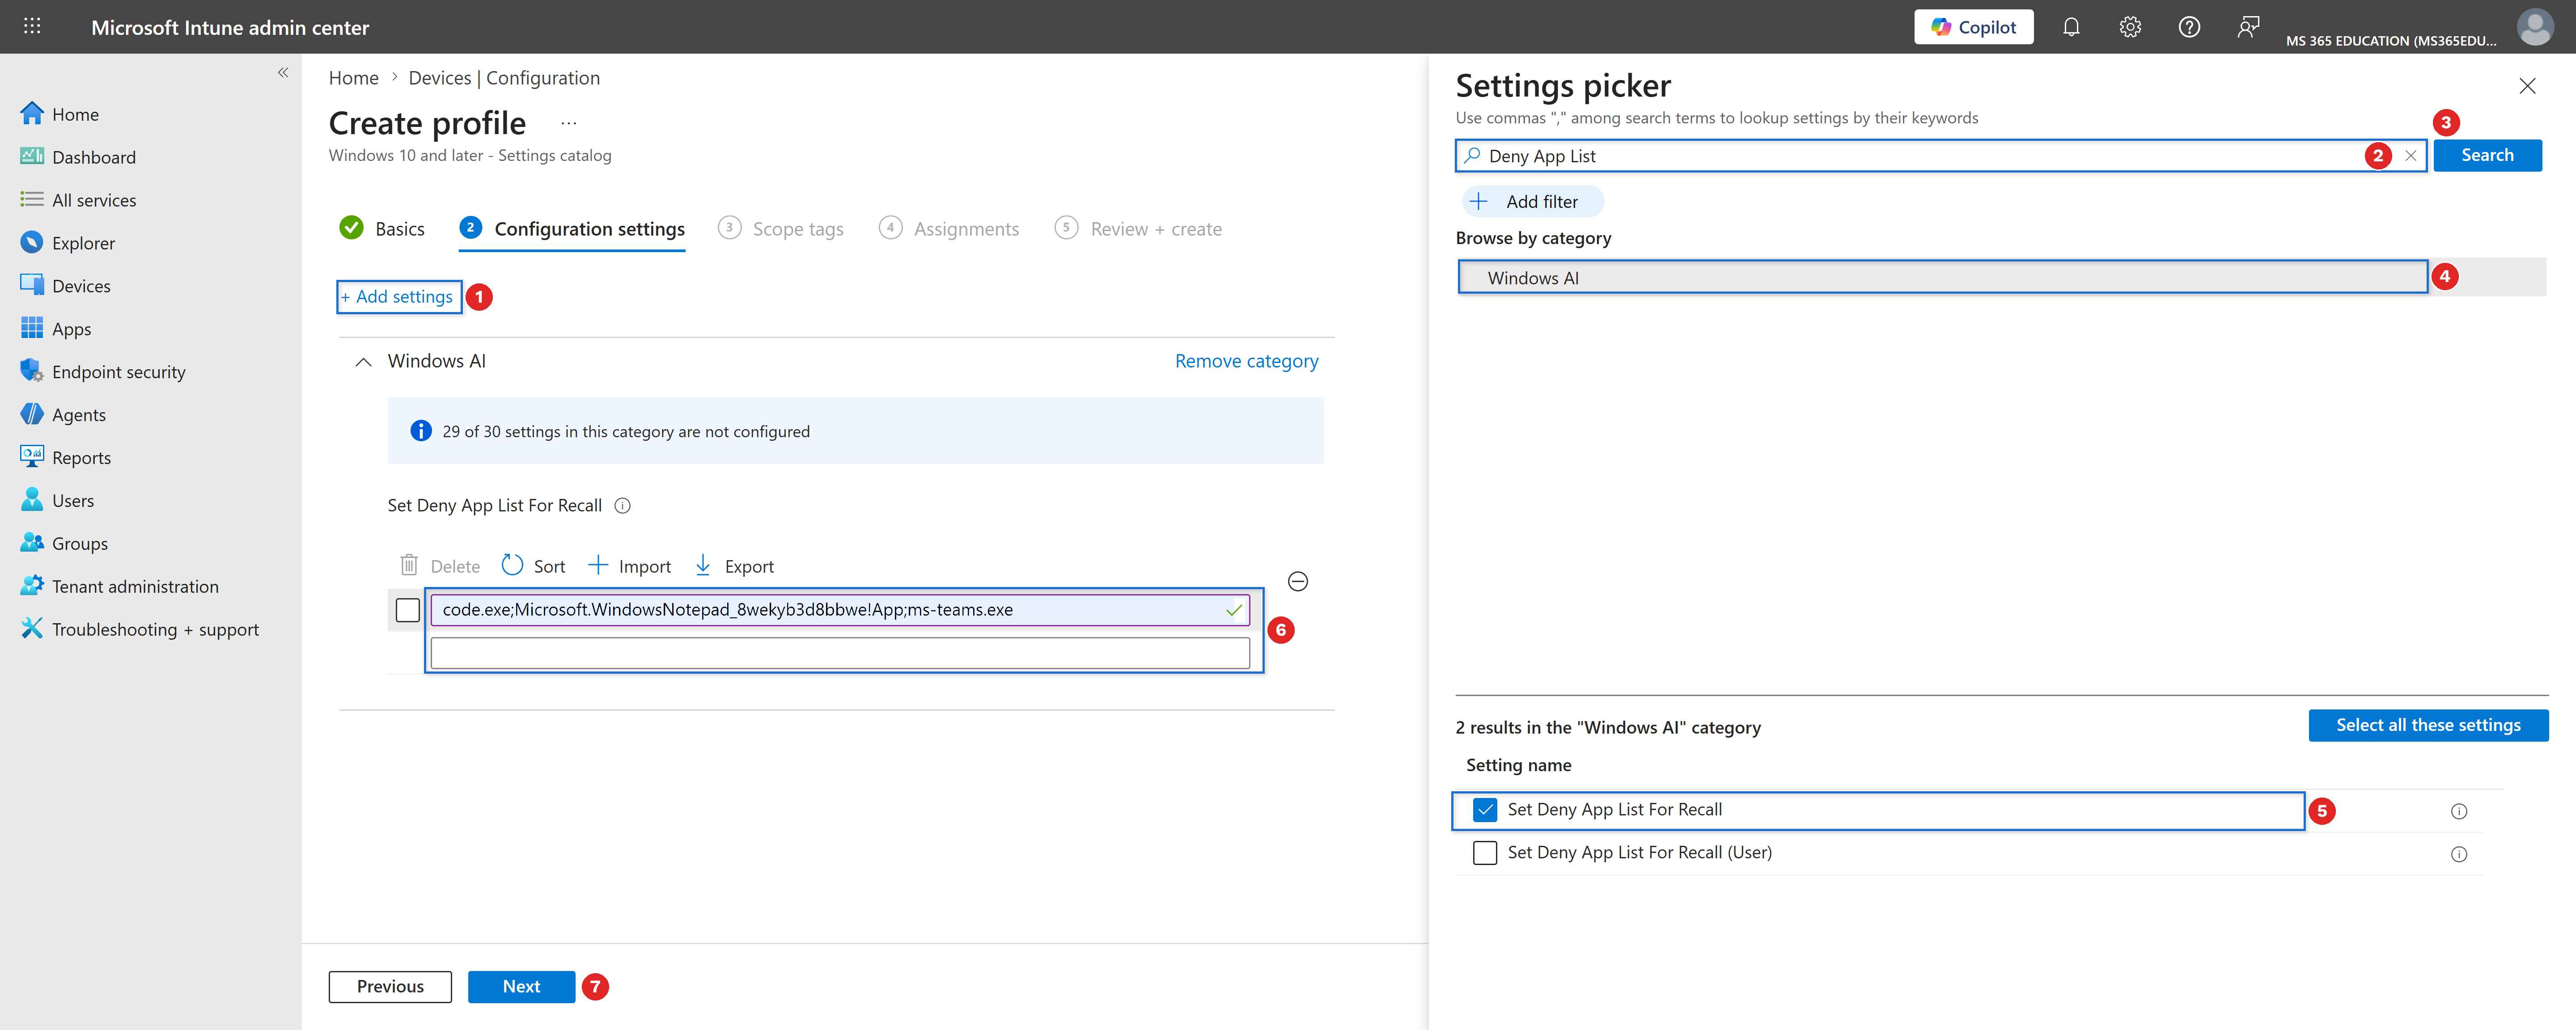Click the MS 365 EDUCATION tenant label
This screenshot has height=1030, width=2576.
pyautogui.click(x=2390, y=41)
